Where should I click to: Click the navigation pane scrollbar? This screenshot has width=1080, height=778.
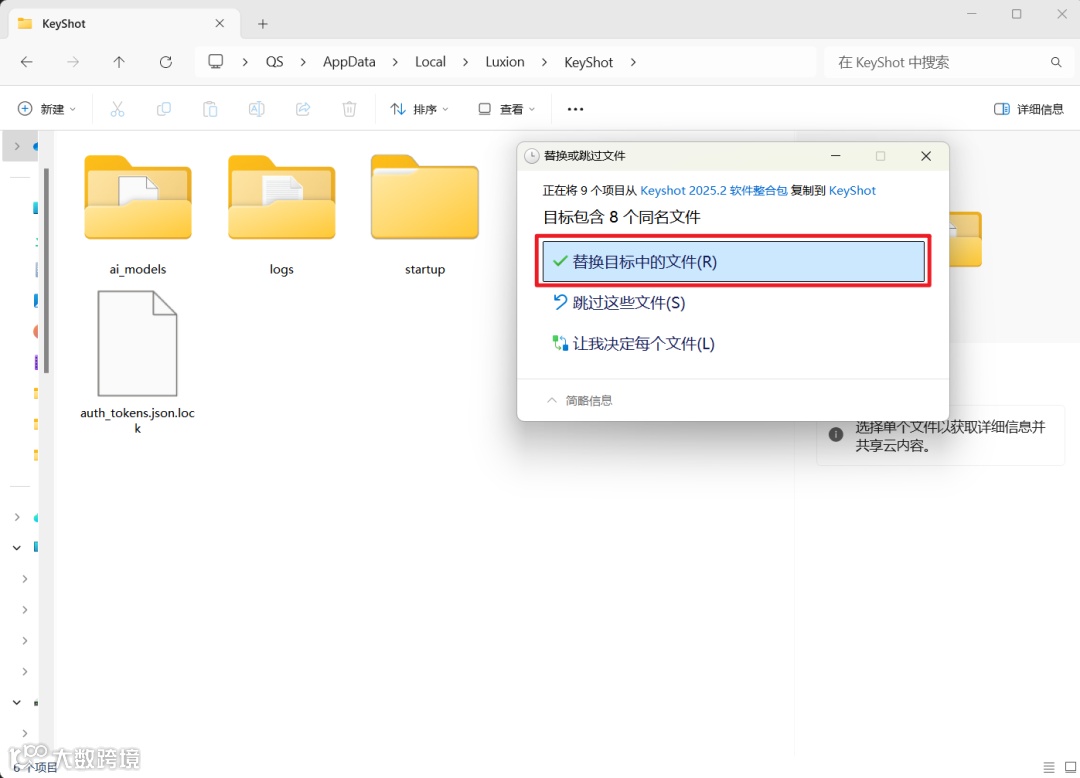[x=46, y=271]
